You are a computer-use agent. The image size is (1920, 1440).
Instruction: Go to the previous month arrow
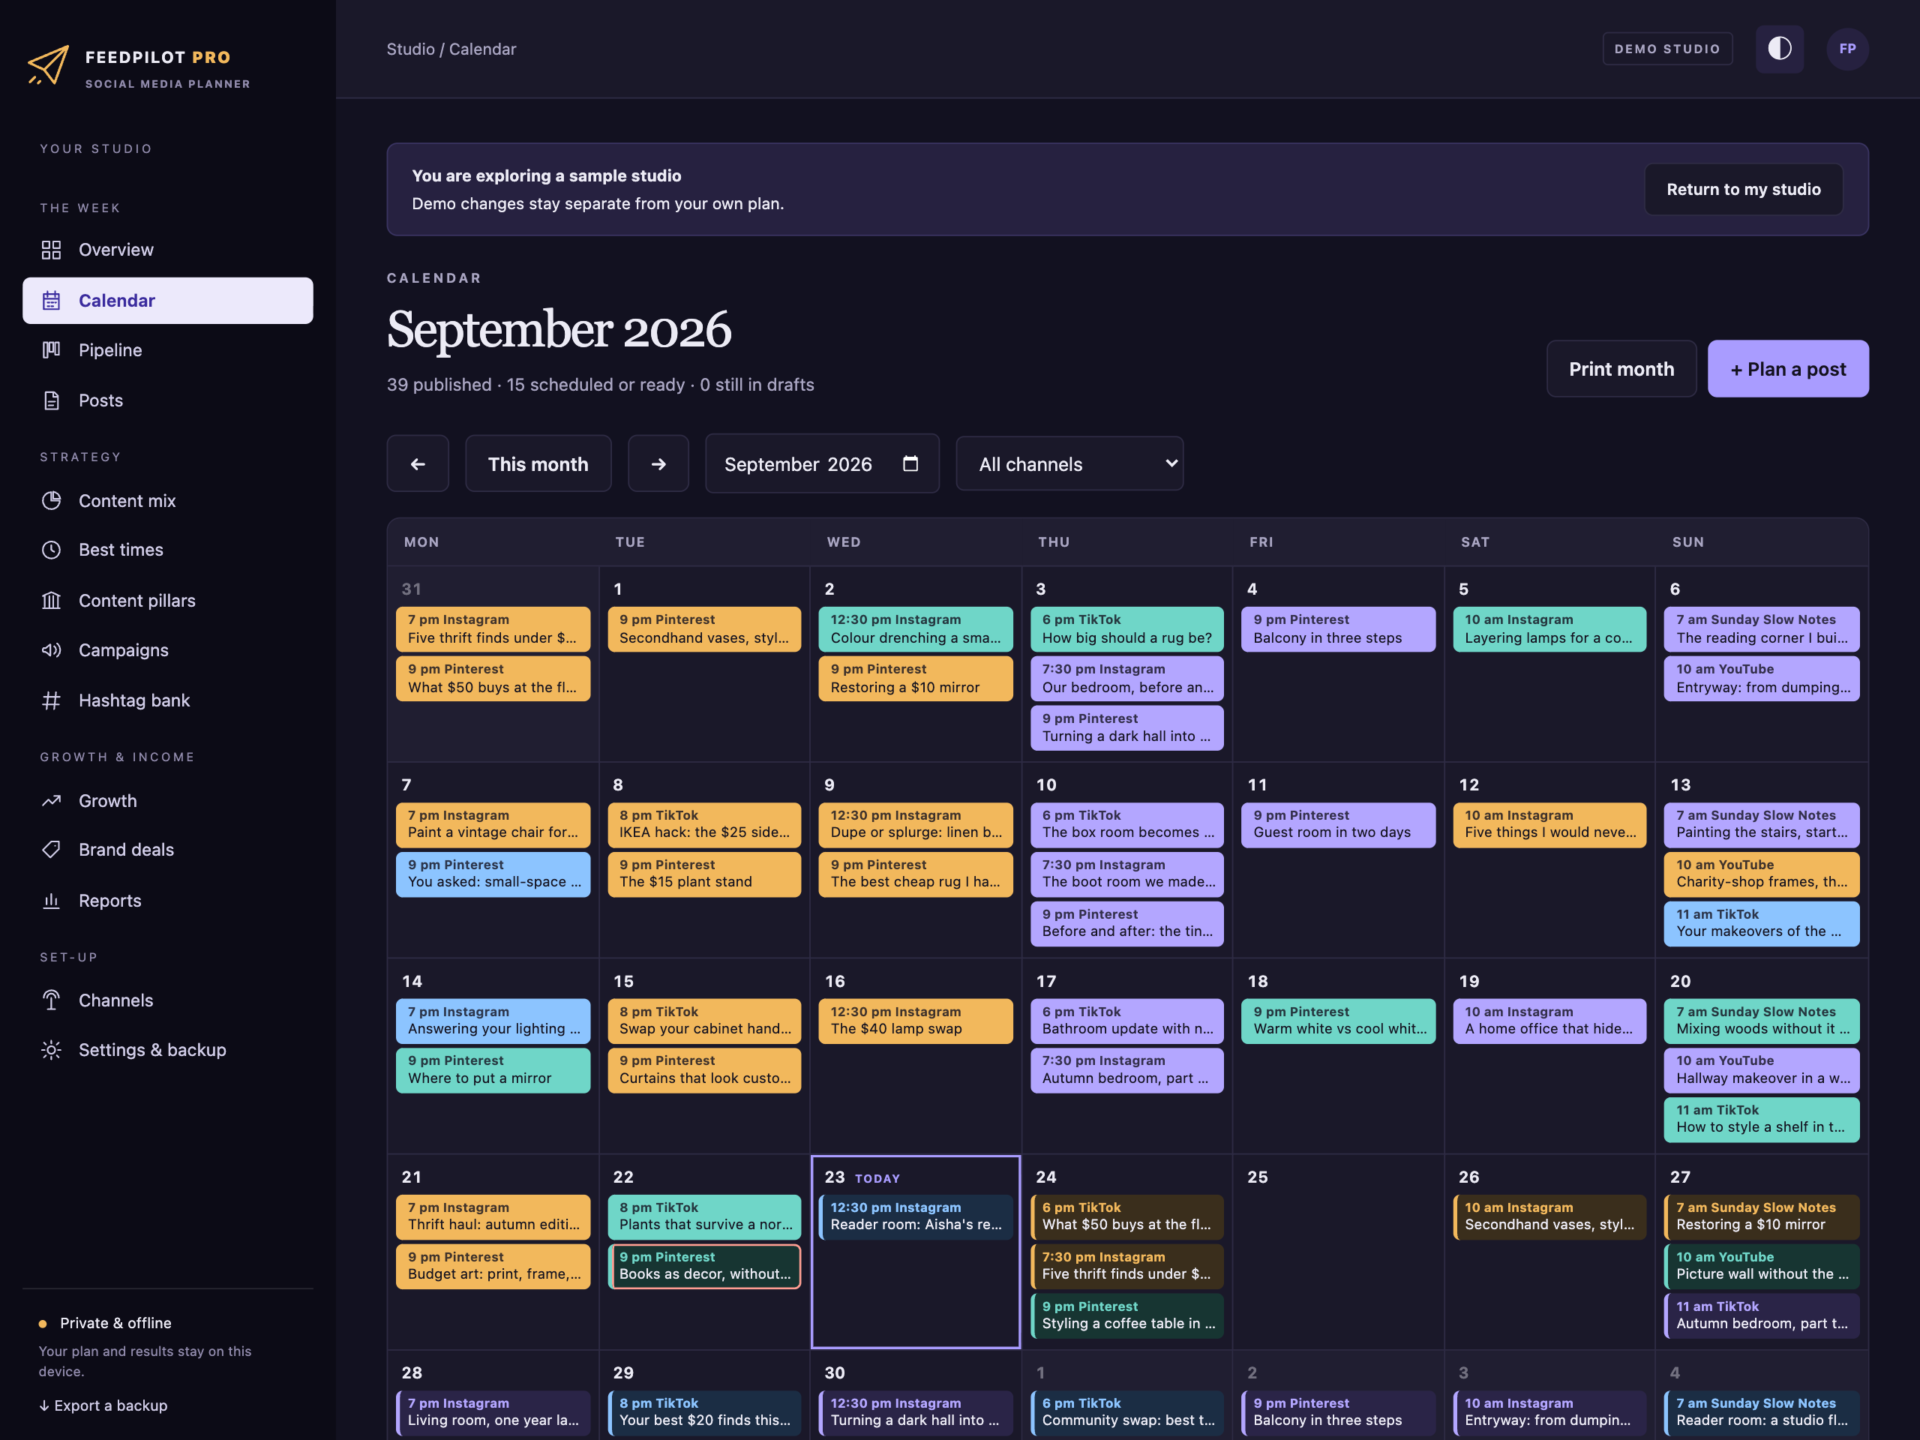418,464
